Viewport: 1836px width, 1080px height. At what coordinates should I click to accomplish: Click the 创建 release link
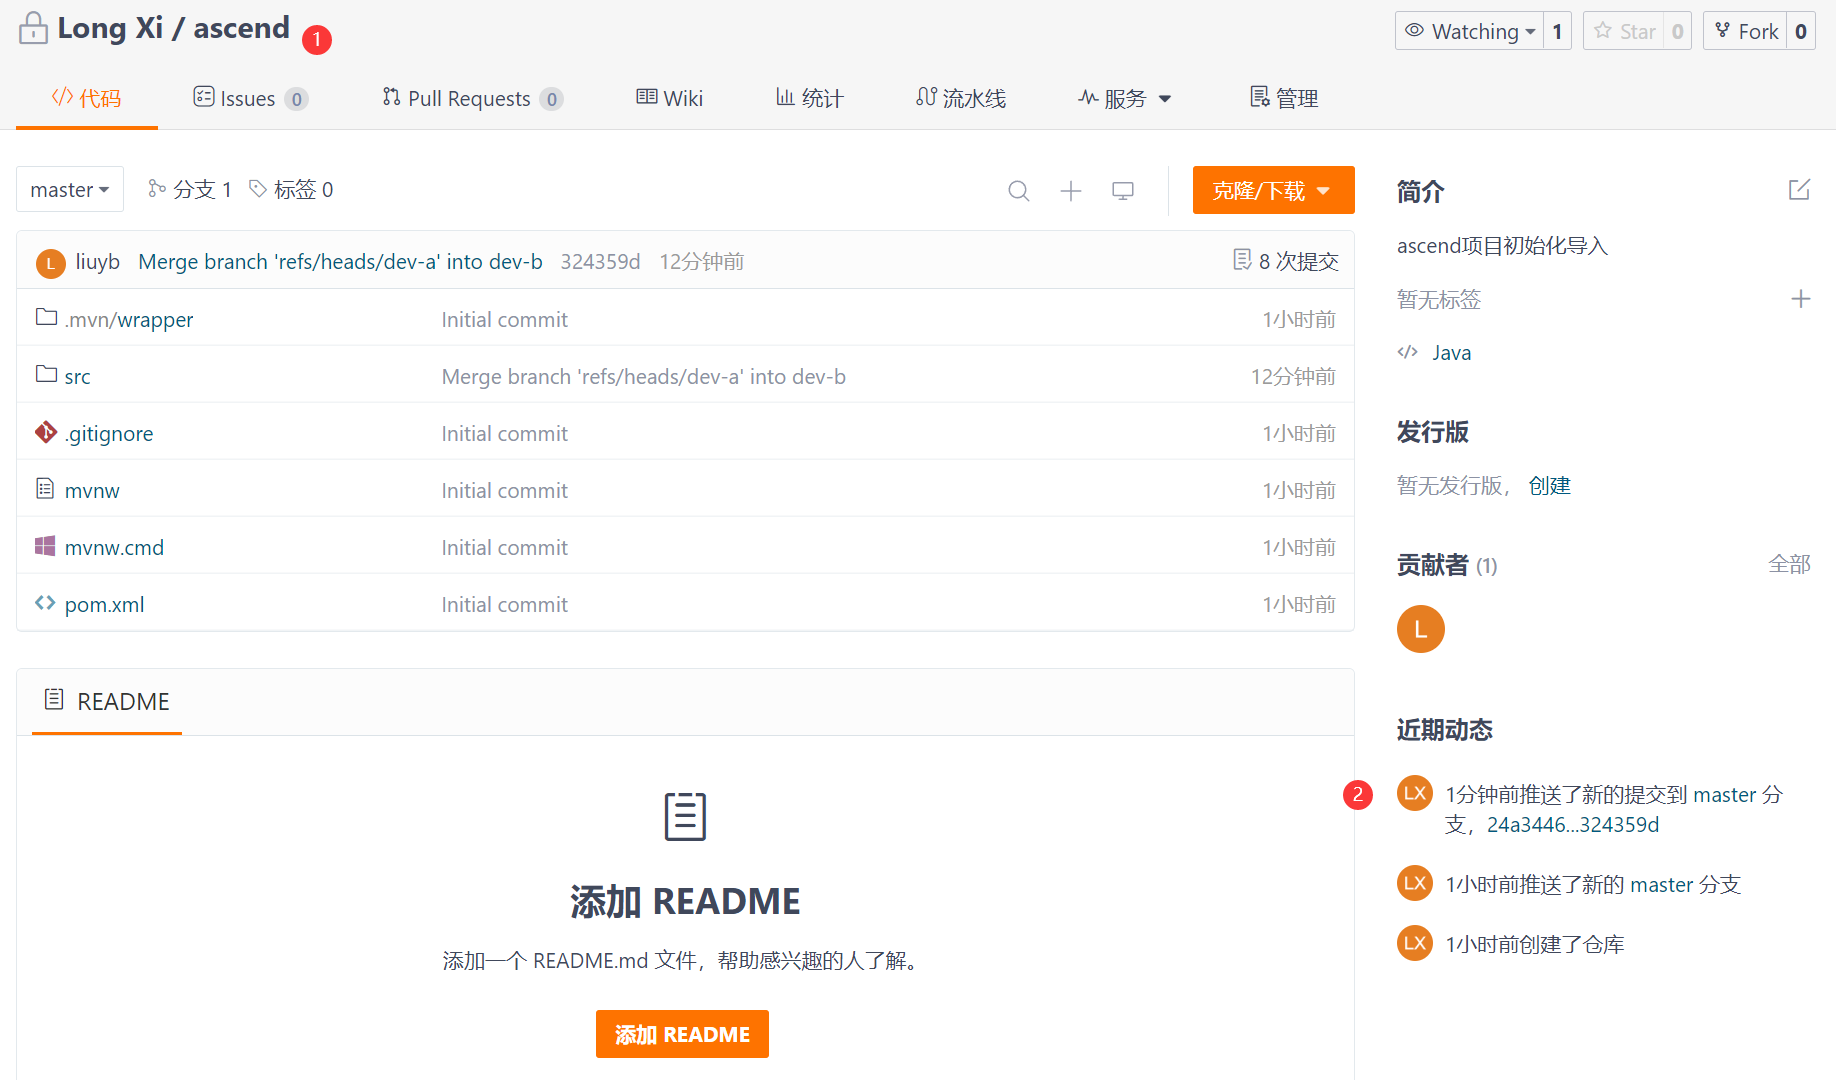(x=1549, y=486)
